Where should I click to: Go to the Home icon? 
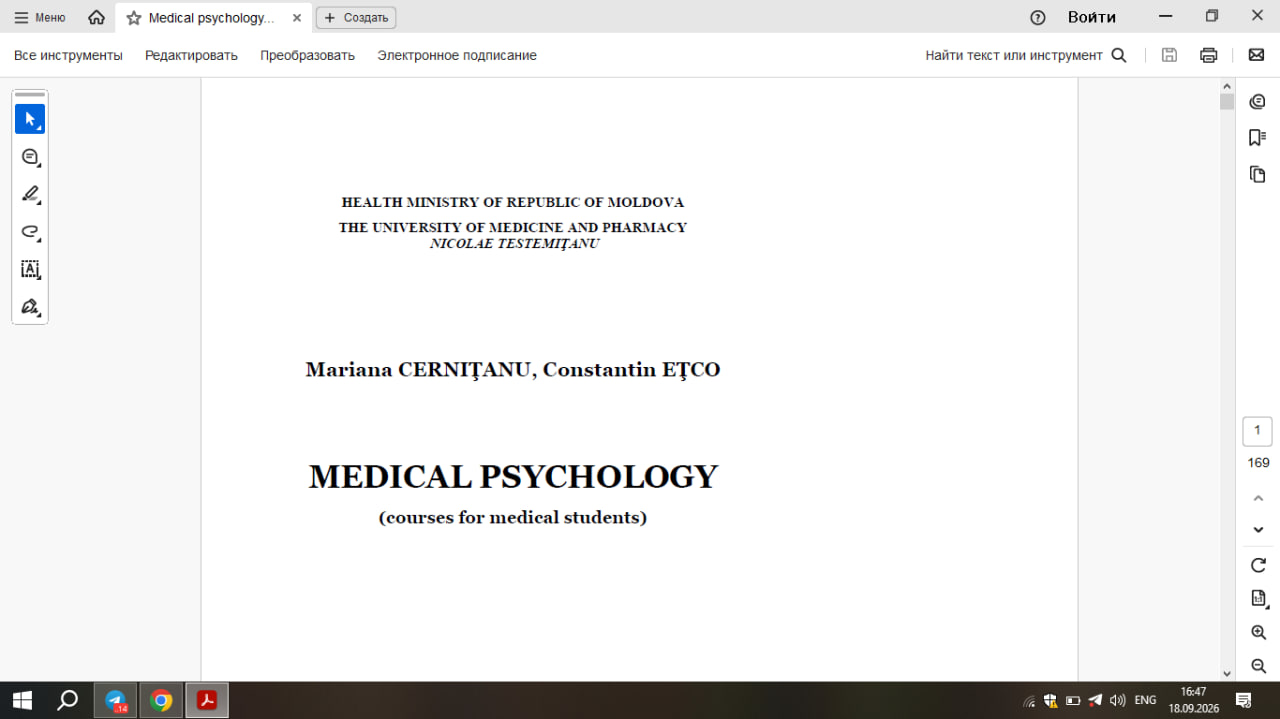[96, 17]
